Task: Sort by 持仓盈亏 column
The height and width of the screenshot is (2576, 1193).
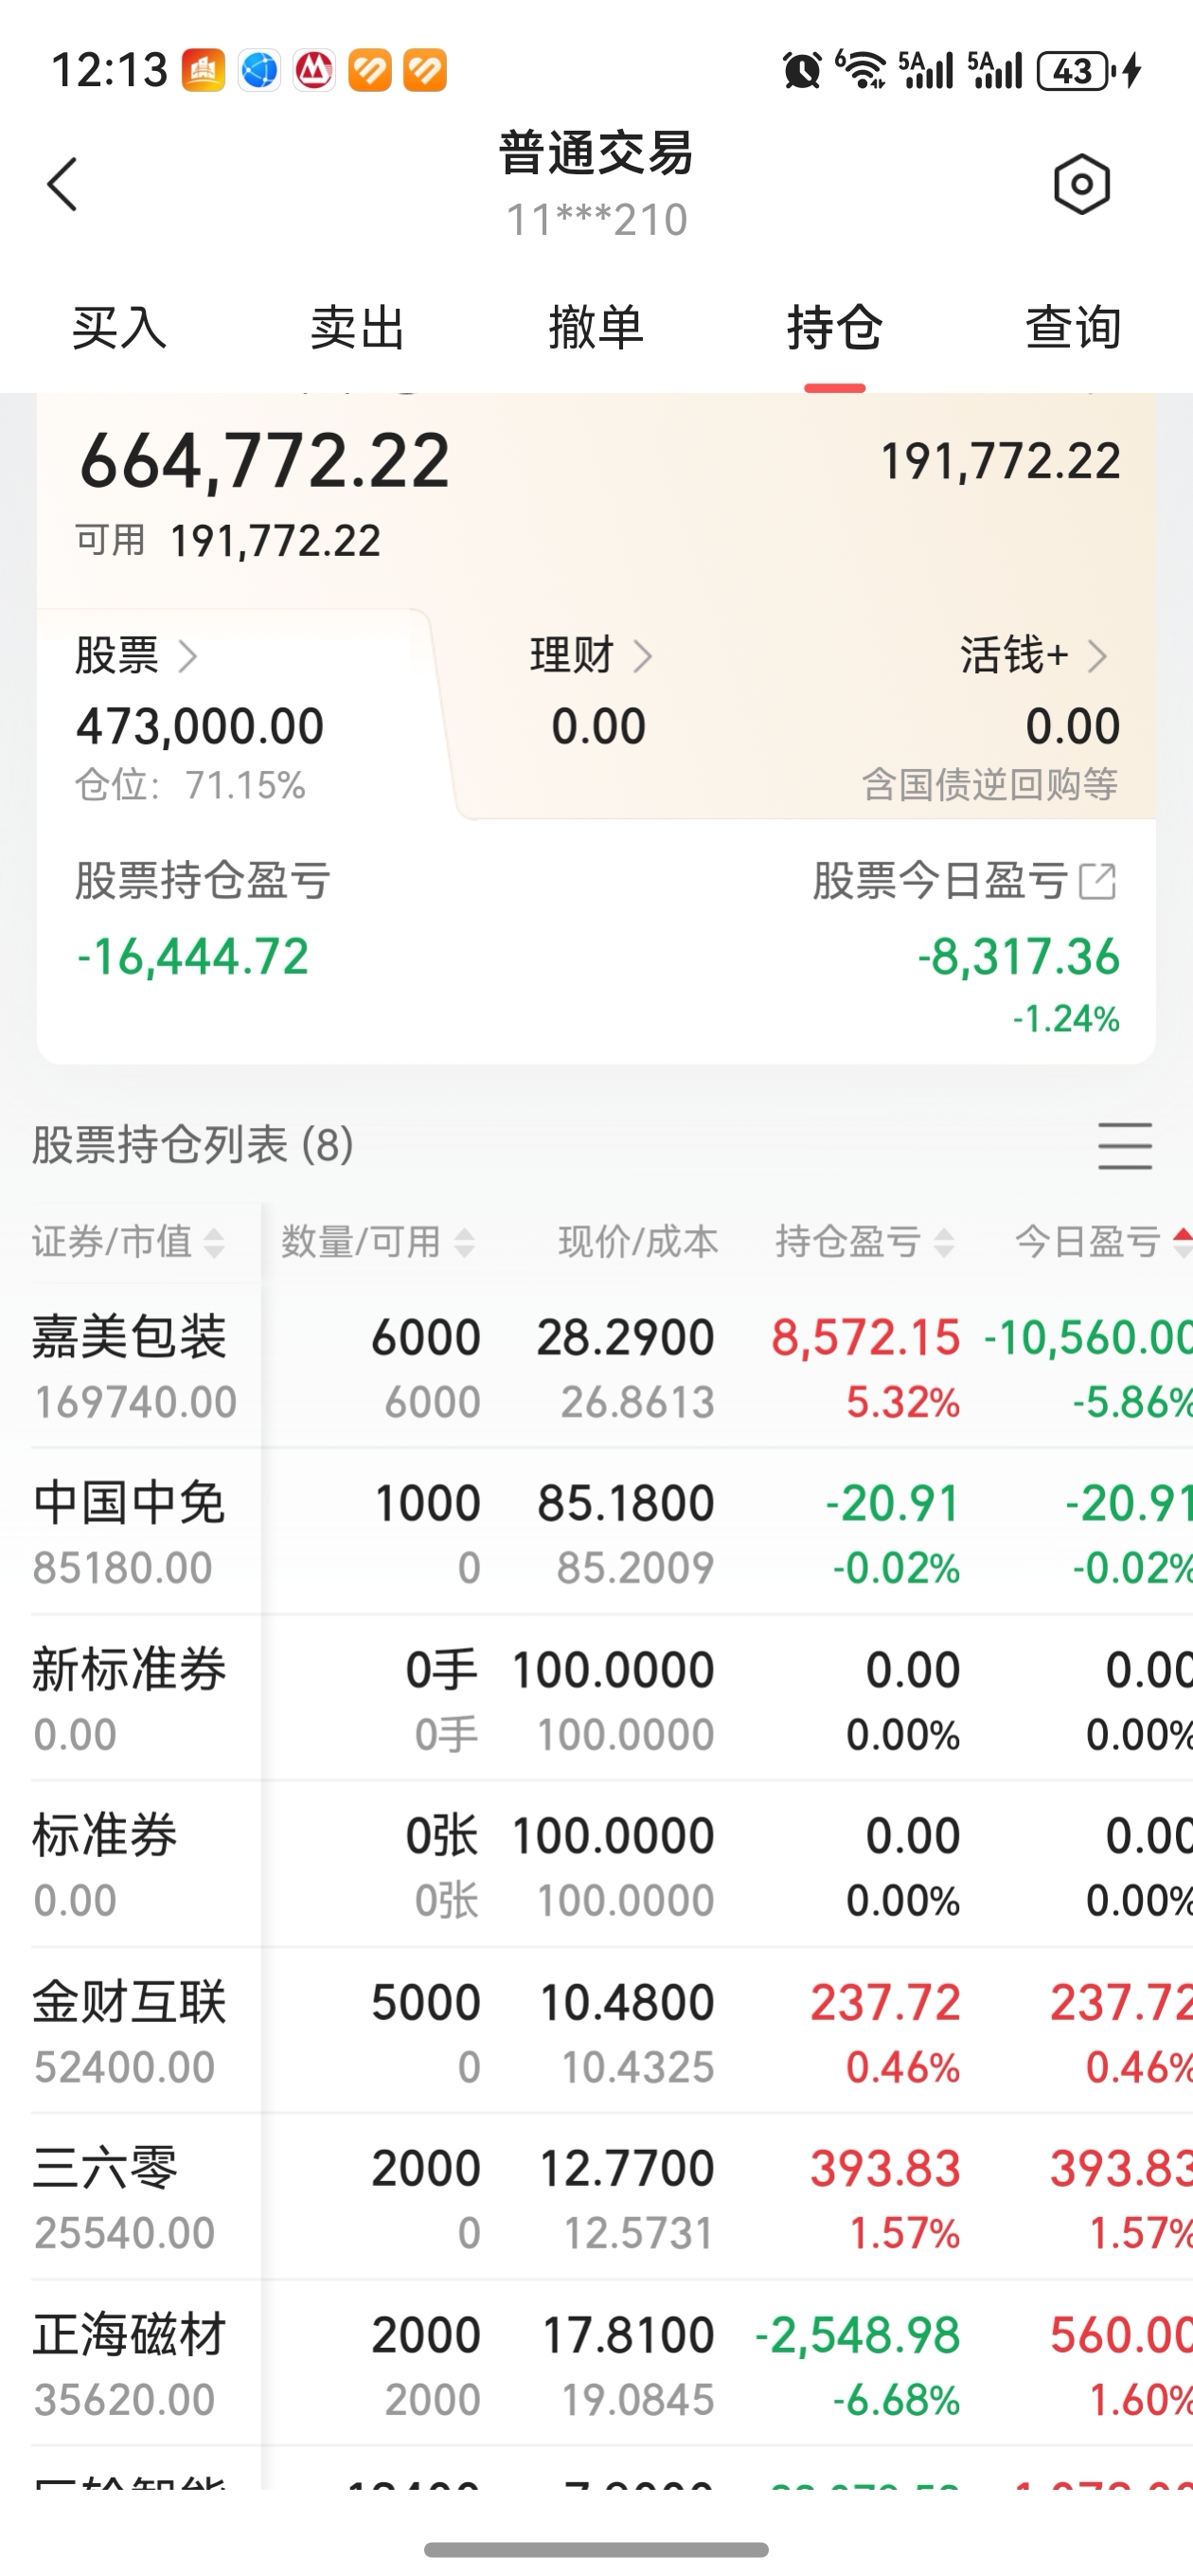Action: pos(865,1242)
